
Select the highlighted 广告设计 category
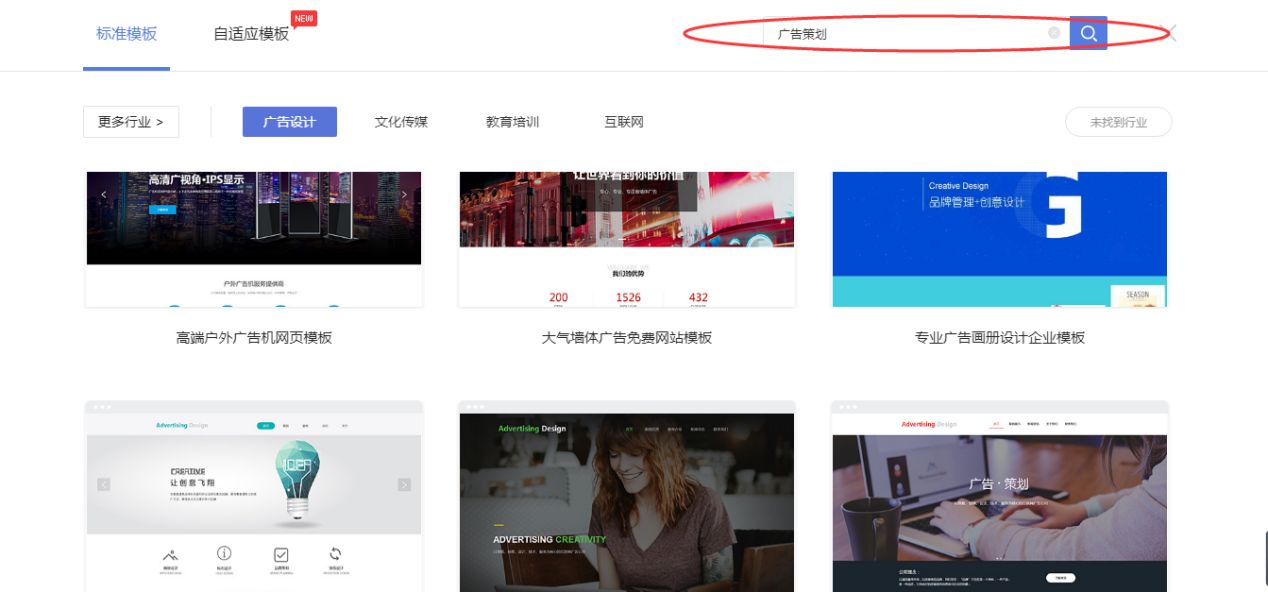click(290, 121)
